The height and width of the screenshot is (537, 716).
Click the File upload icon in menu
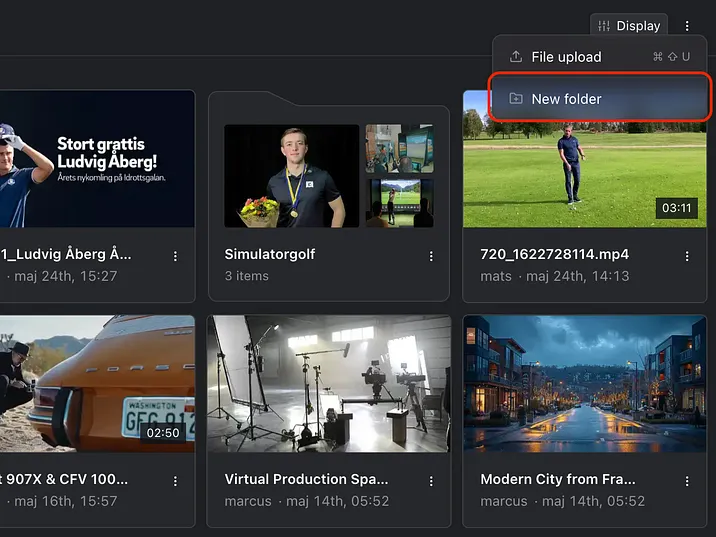pyautogui.click(x=516, y=57)
